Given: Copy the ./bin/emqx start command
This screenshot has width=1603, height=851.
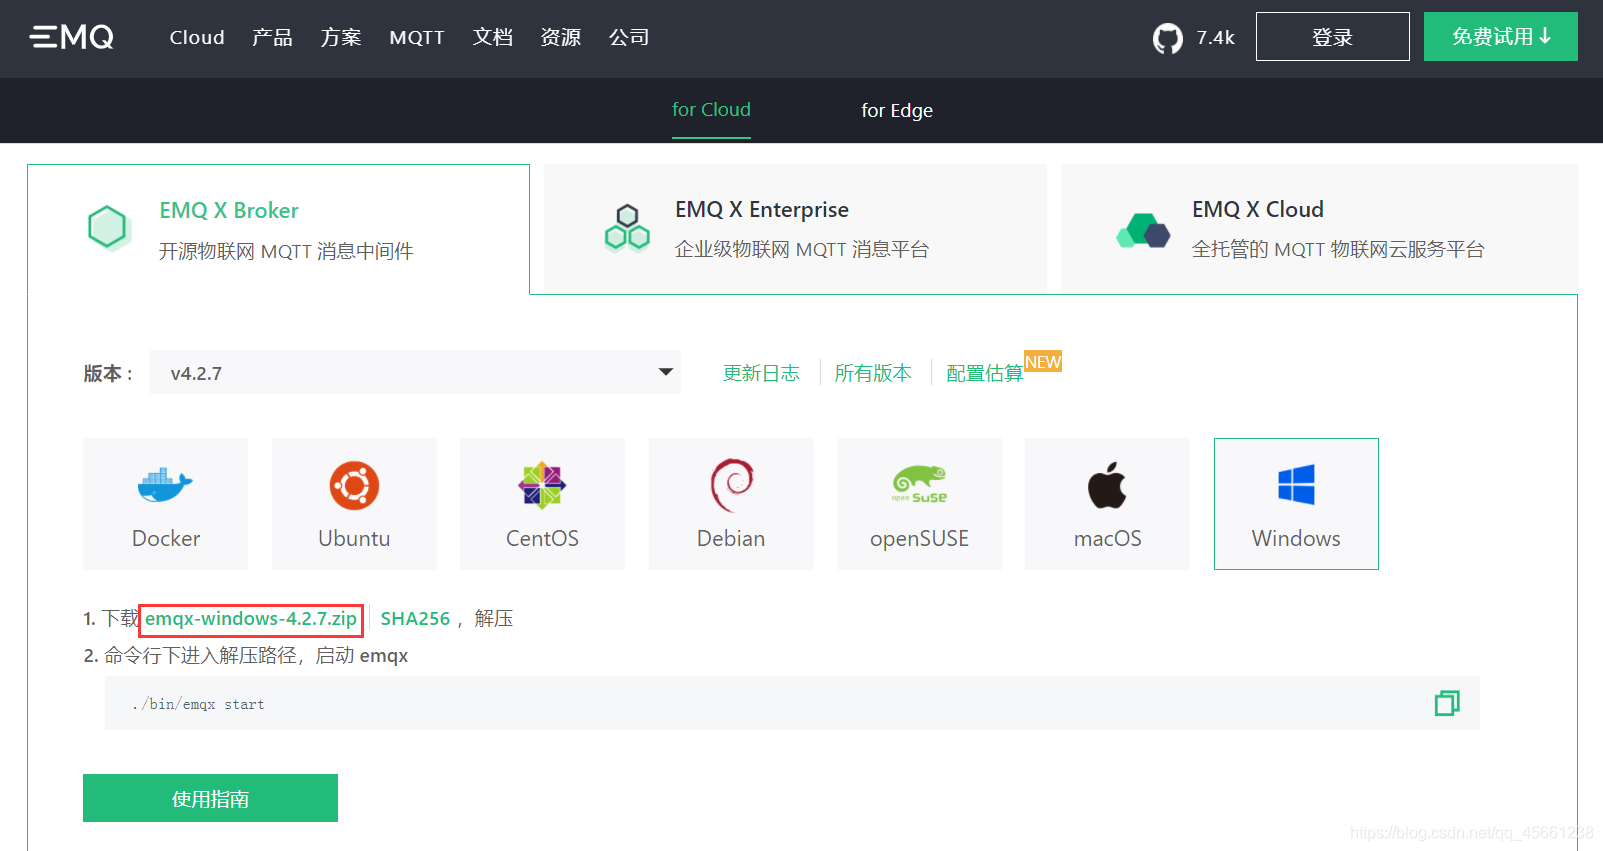Looking at the screenshot, I should 1447,703.
